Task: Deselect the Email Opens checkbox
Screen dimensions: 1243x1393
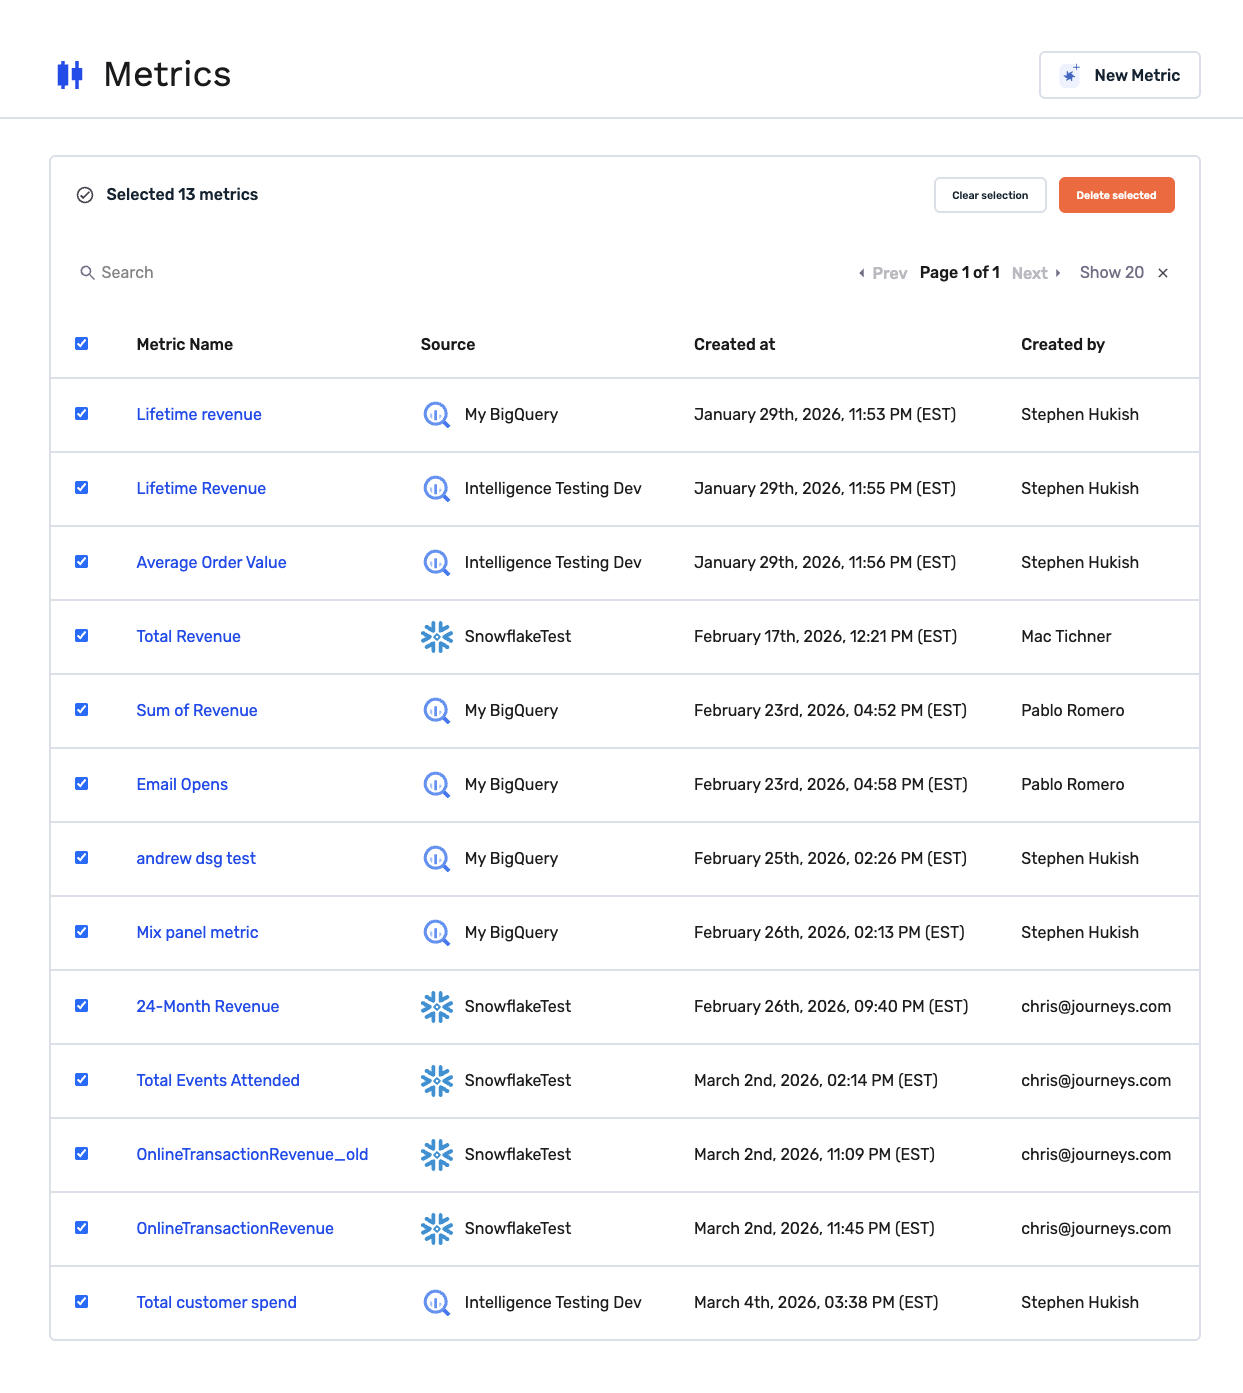Action: [82, 784]
